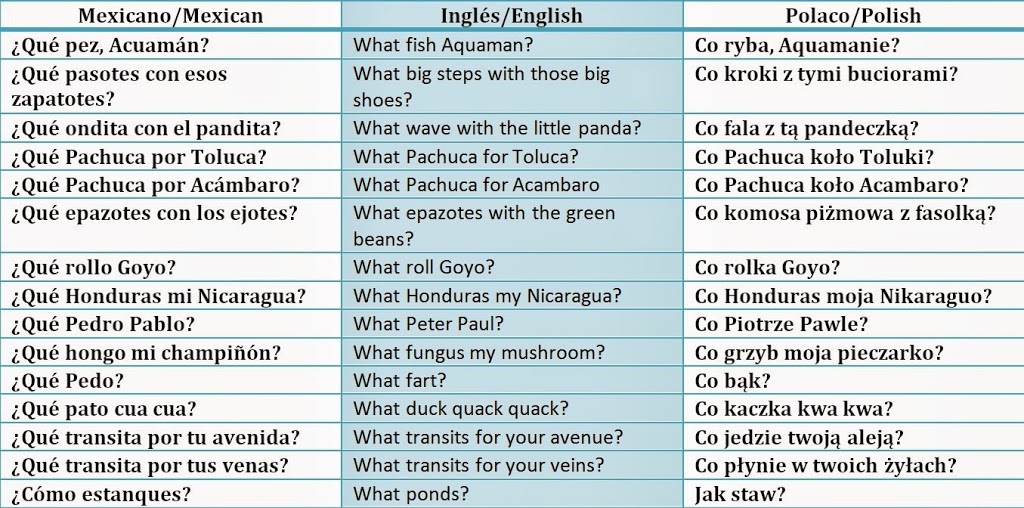
Task: Click '¿Qué hongo mi champiñón?' cell
Action: [170, 353]
